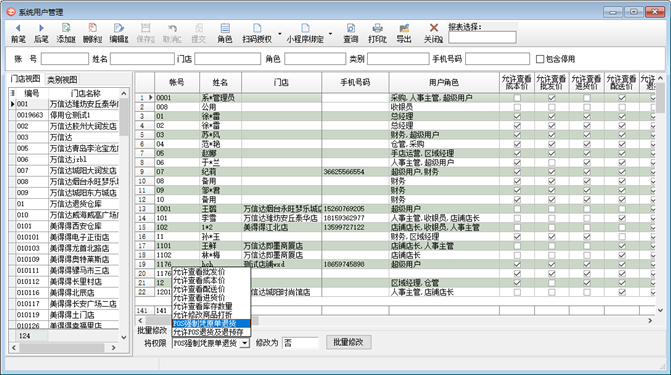Viewport: 671px width, 375px height.
Task: Switch to the 类别视图 tab
Action: (x=62, y=80)
